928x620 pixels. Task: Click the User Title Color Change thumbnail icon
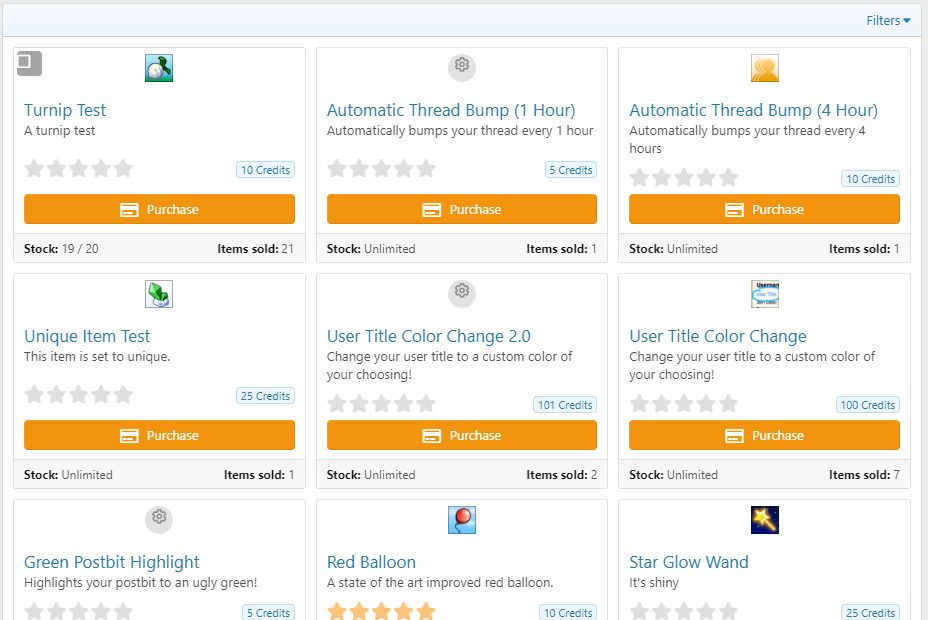tap(765, 294)
